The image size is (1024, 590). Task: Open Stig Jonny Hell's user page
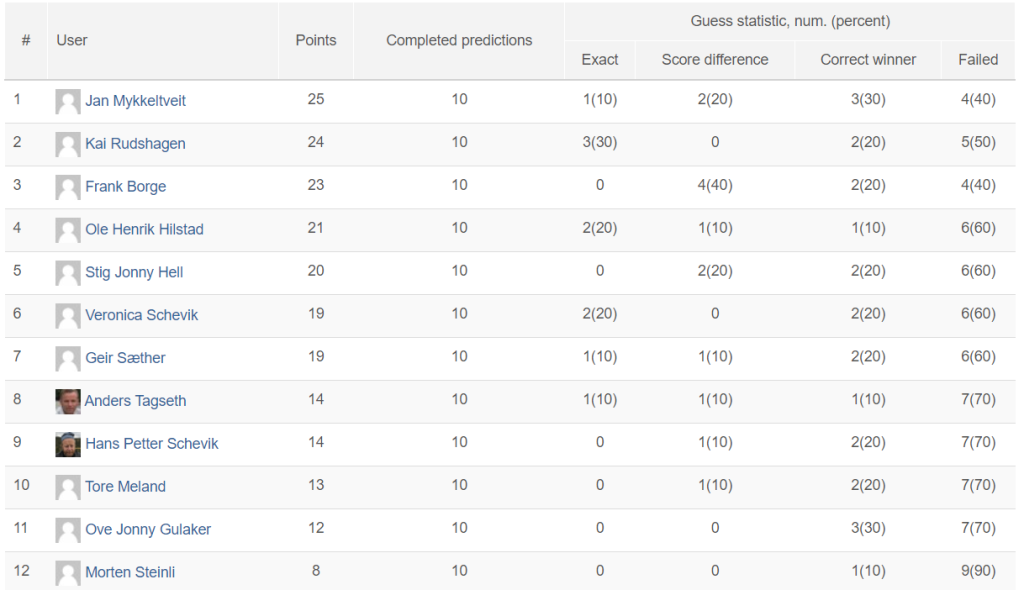coord(134,272)
